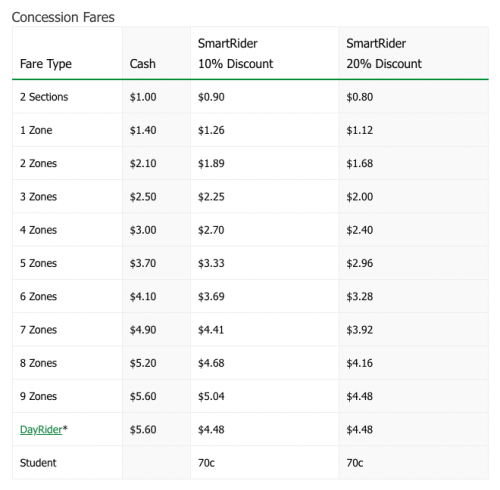Click the SmartRider 10% Discount header

tap(235, 53)
